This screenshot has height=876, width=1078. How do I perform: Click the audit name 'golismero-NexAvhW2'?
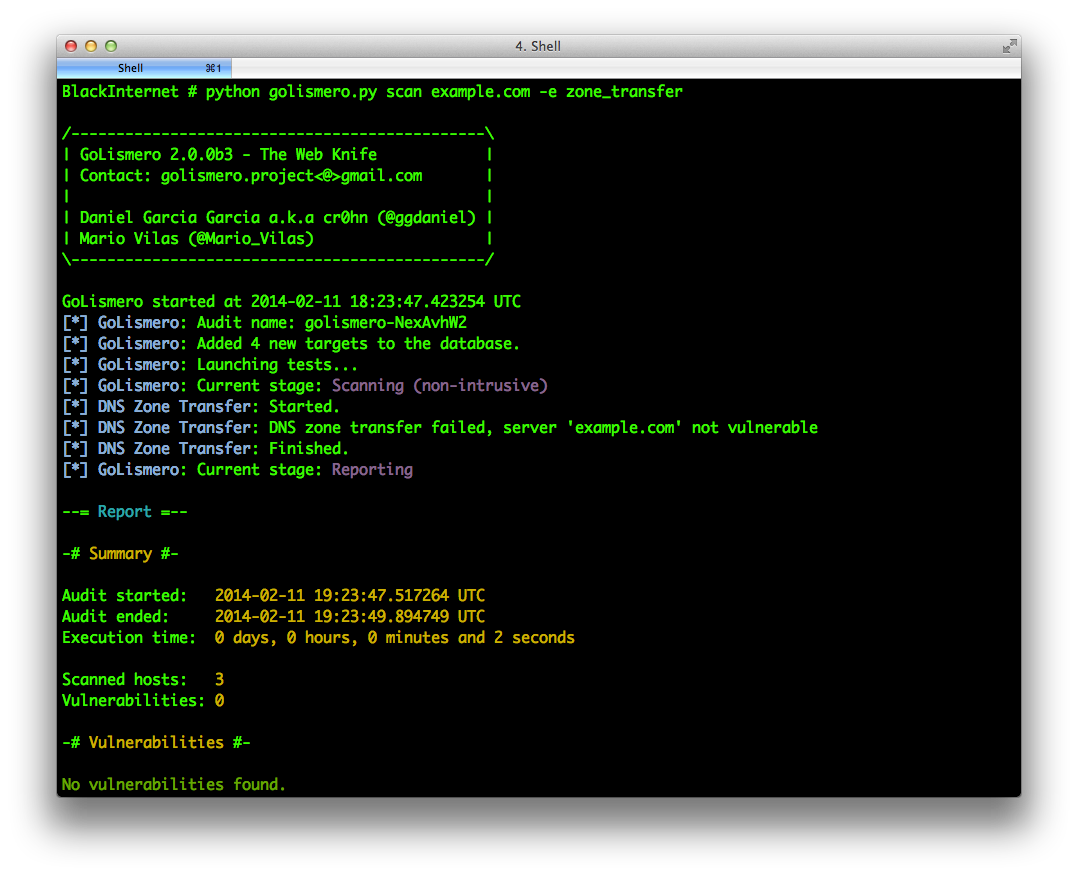click(x=386, y=322)
